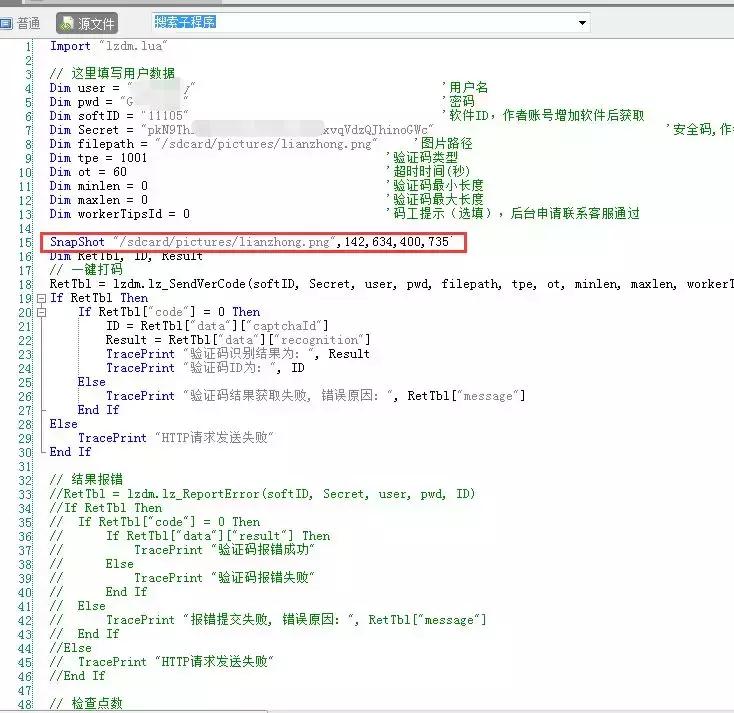
Task: Click the 结果报错 comment
Action: [86, 480]
